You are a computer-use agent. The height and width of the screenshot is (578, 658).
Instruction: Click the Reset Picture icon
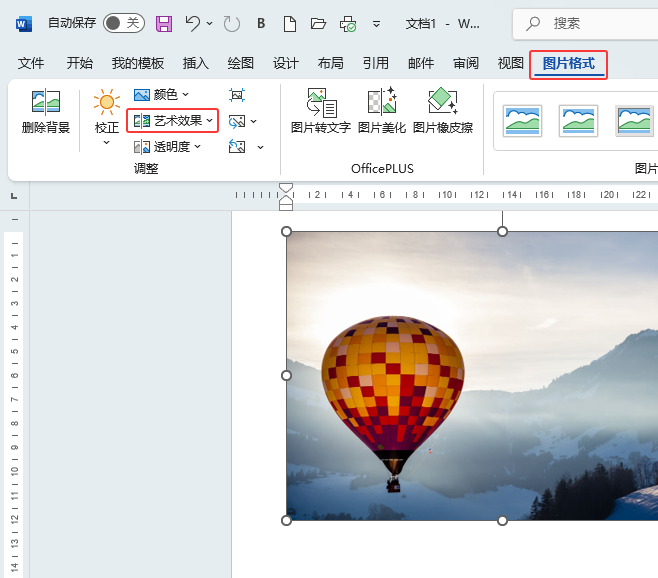(x=237, y=147)
